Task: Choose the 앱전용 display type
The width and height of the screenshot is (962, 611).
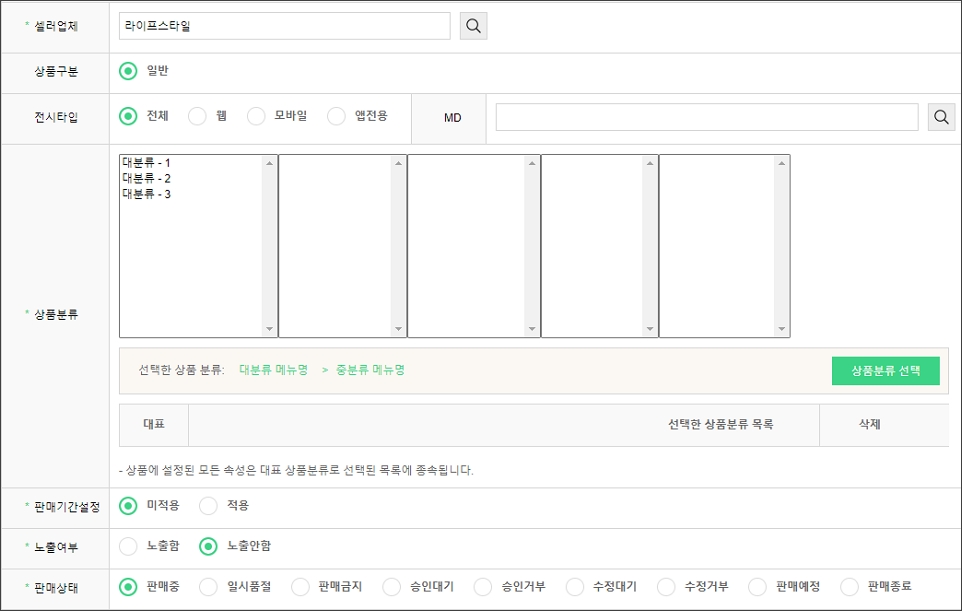Action: pyautogui.click(x=336, y=116)
